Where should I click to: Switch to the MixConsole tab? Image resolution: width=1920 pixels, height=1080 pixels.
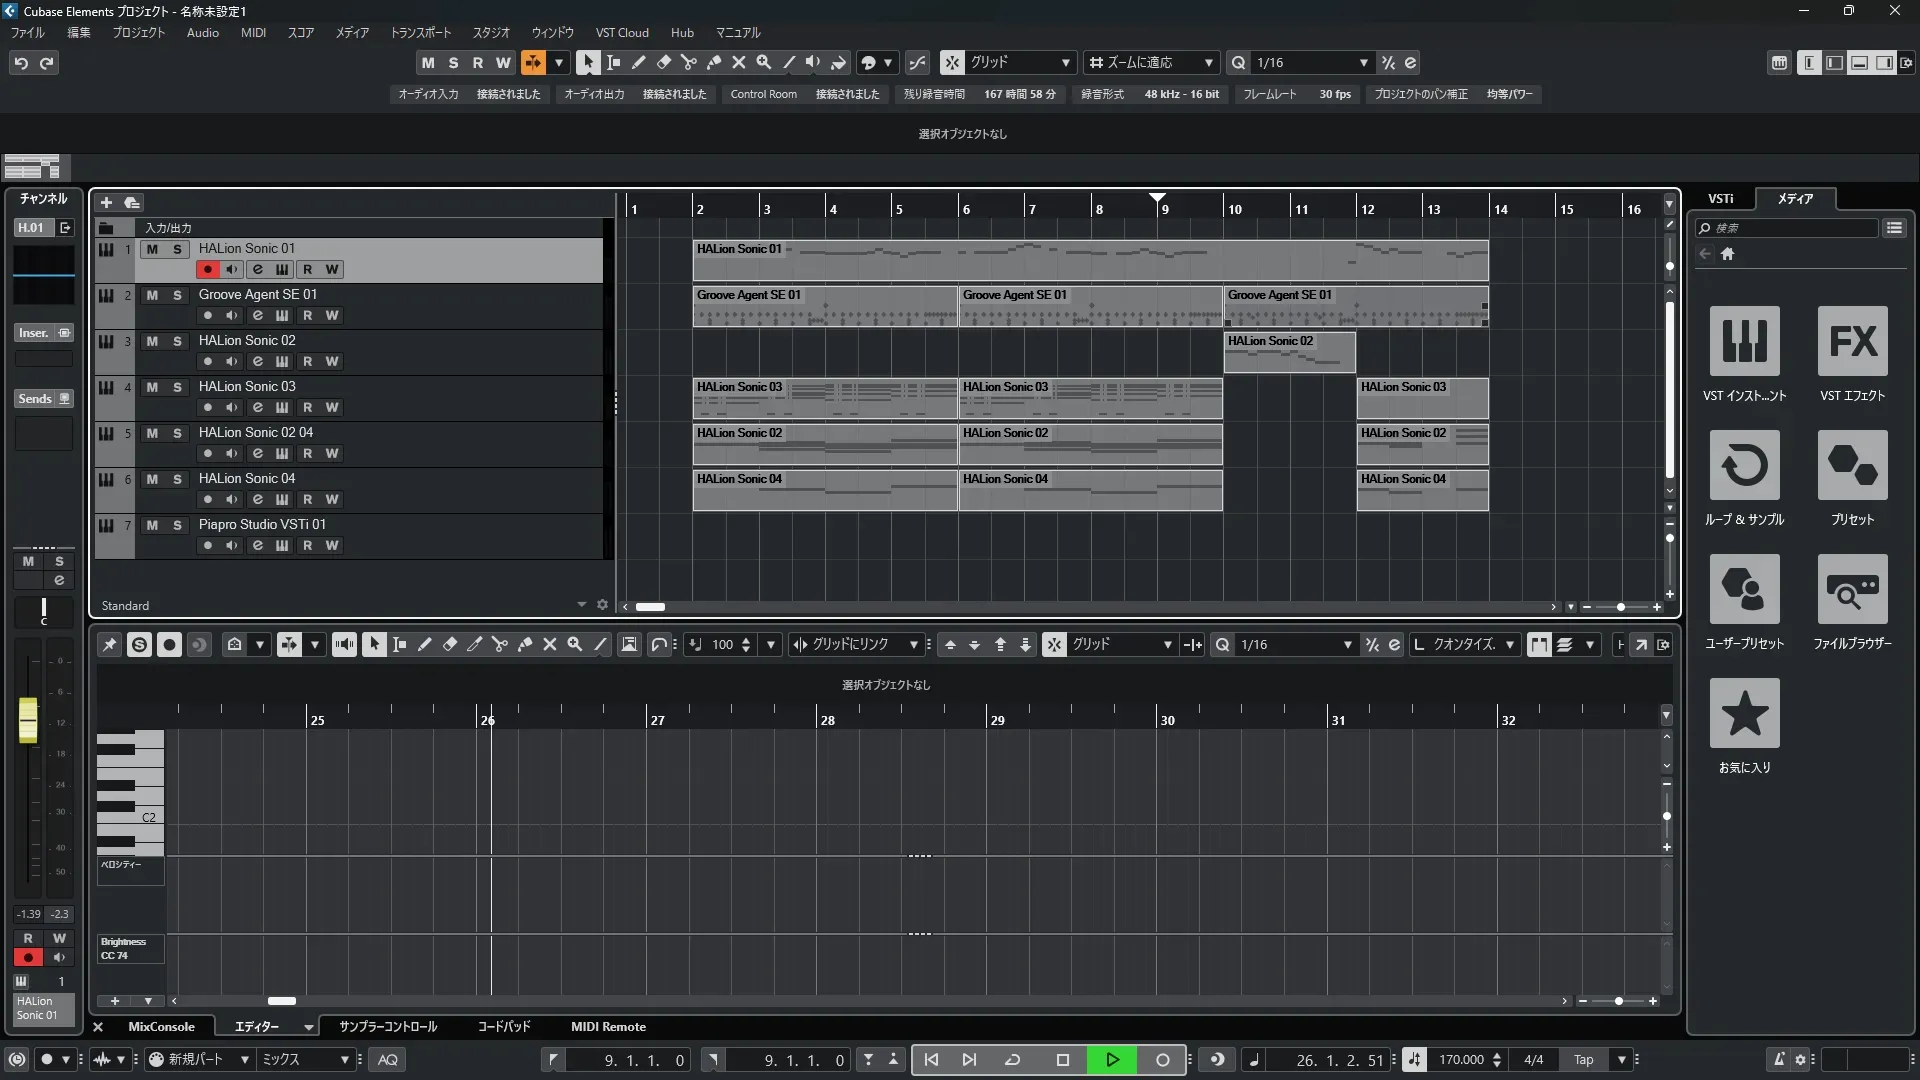(161, 1027)
